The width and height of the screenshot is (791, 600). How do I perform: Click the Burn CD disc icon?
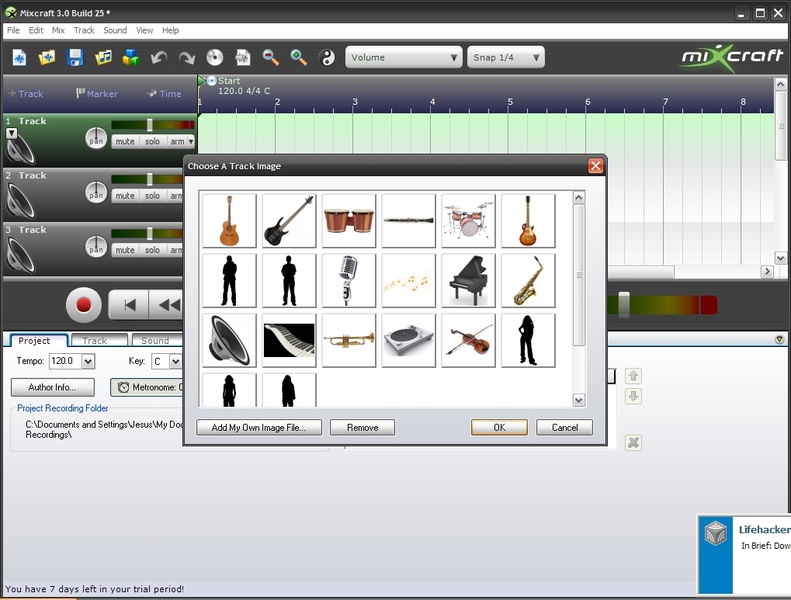click(x=215, y=57)
